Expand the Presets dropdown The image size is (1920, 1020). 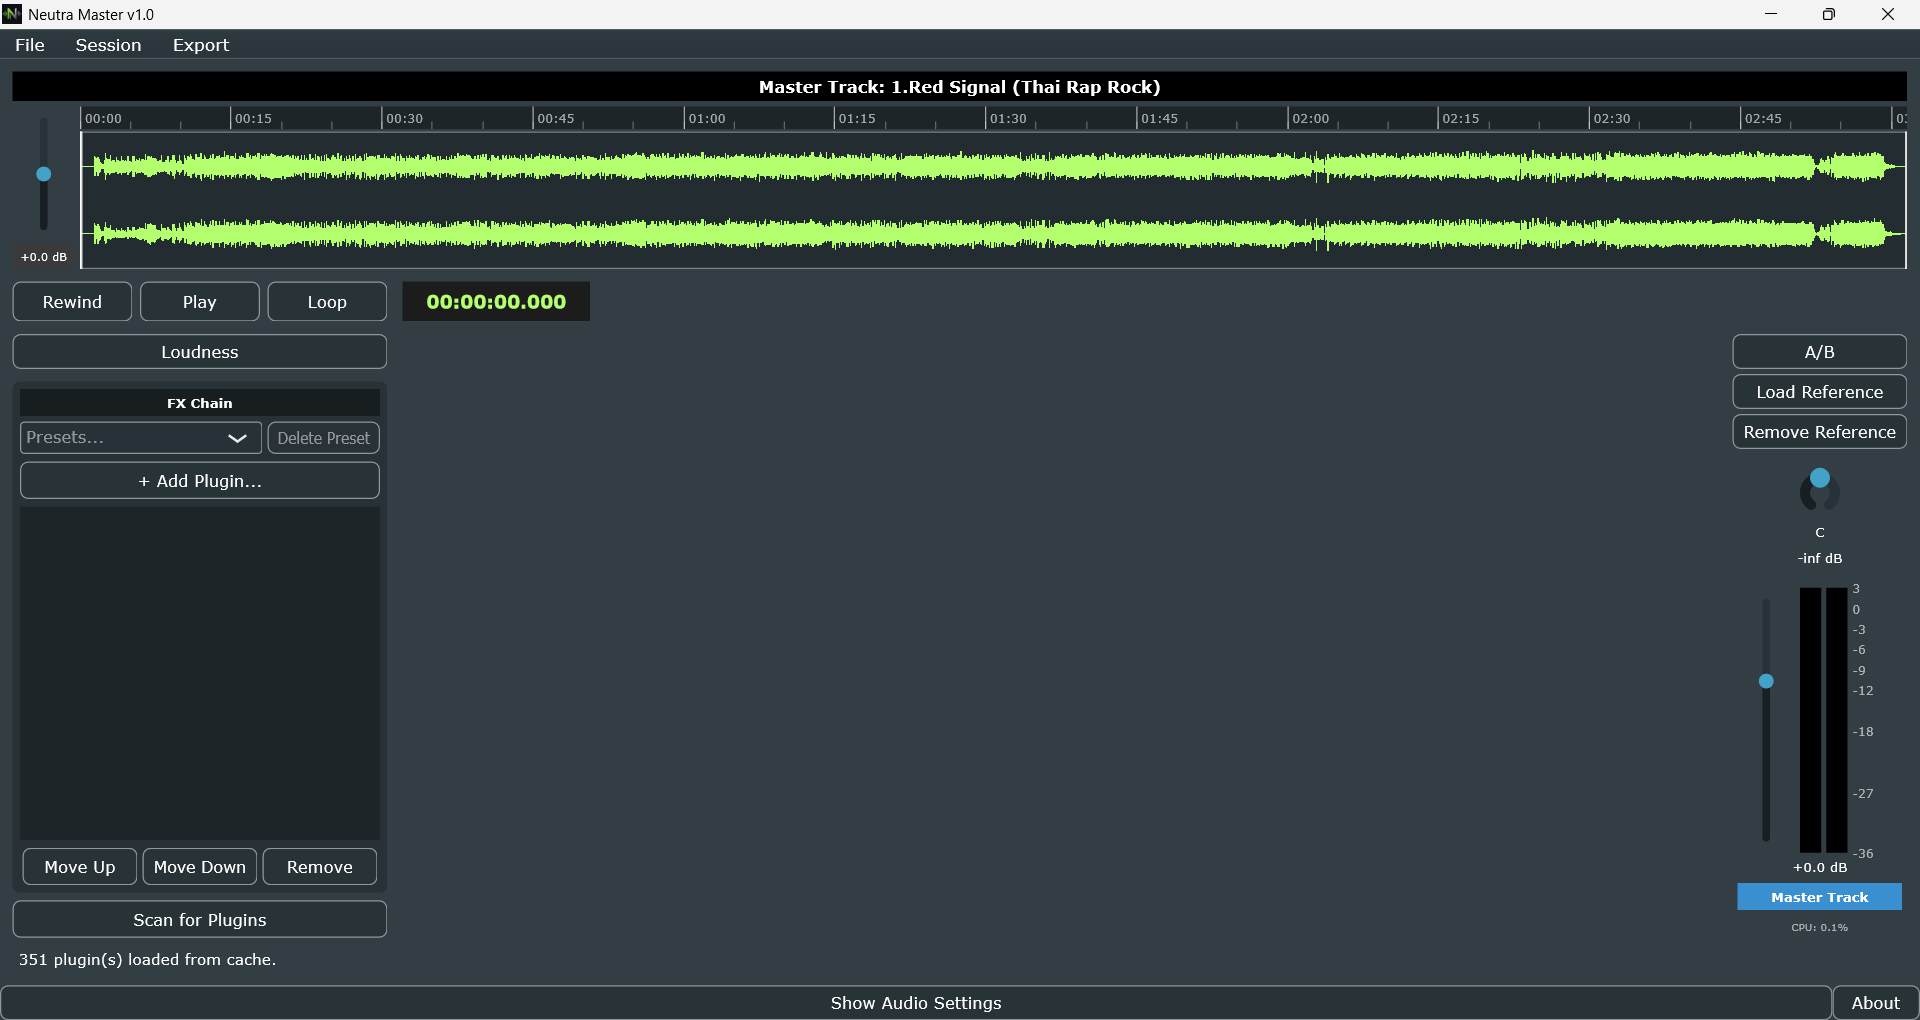(141, 438)
